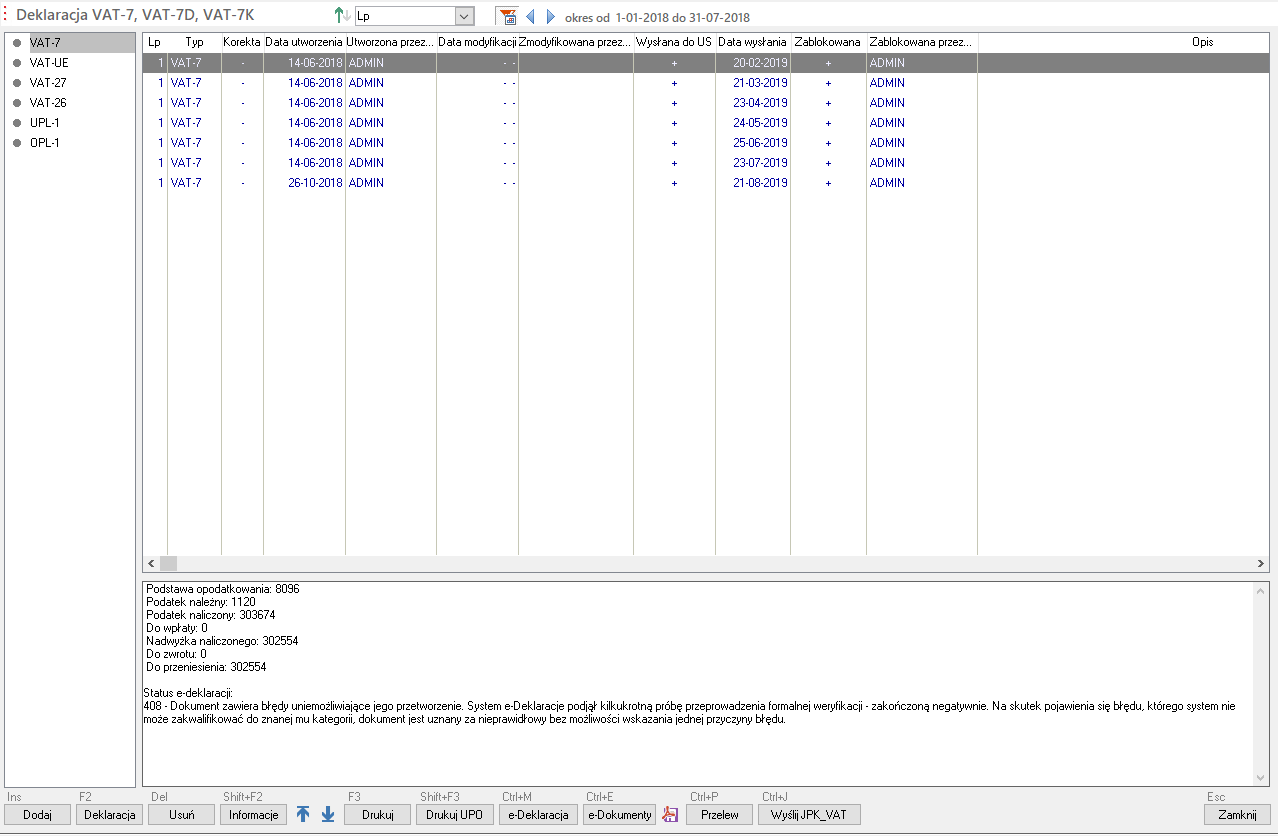
Task: Click the sort order arrows icon
Action: 342,17
